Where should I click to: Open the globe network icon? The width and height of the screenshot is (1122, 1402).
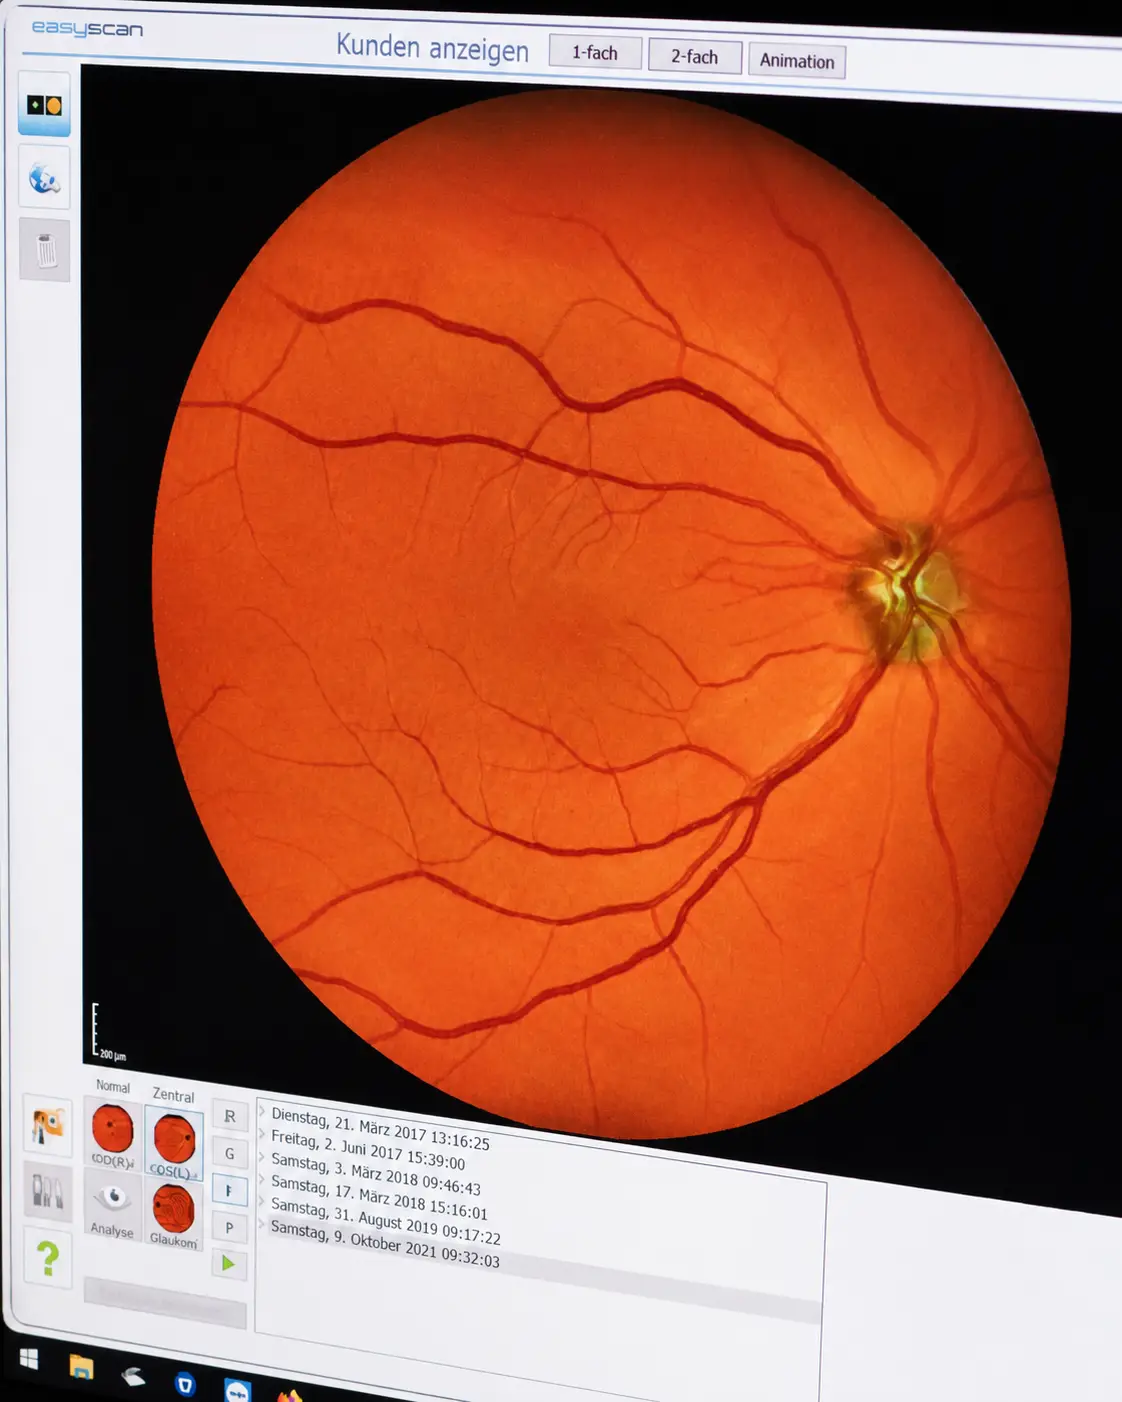click(44, 179)
